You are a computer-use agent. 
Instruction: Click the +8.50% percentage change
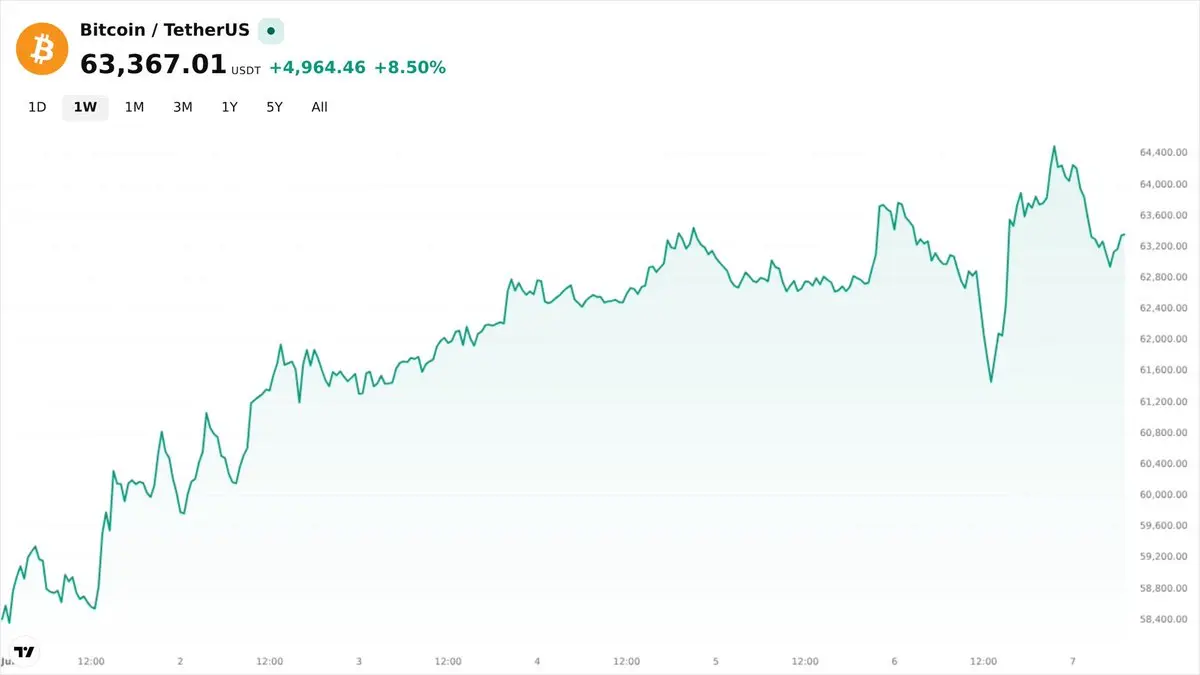click(x=410, y=68)
